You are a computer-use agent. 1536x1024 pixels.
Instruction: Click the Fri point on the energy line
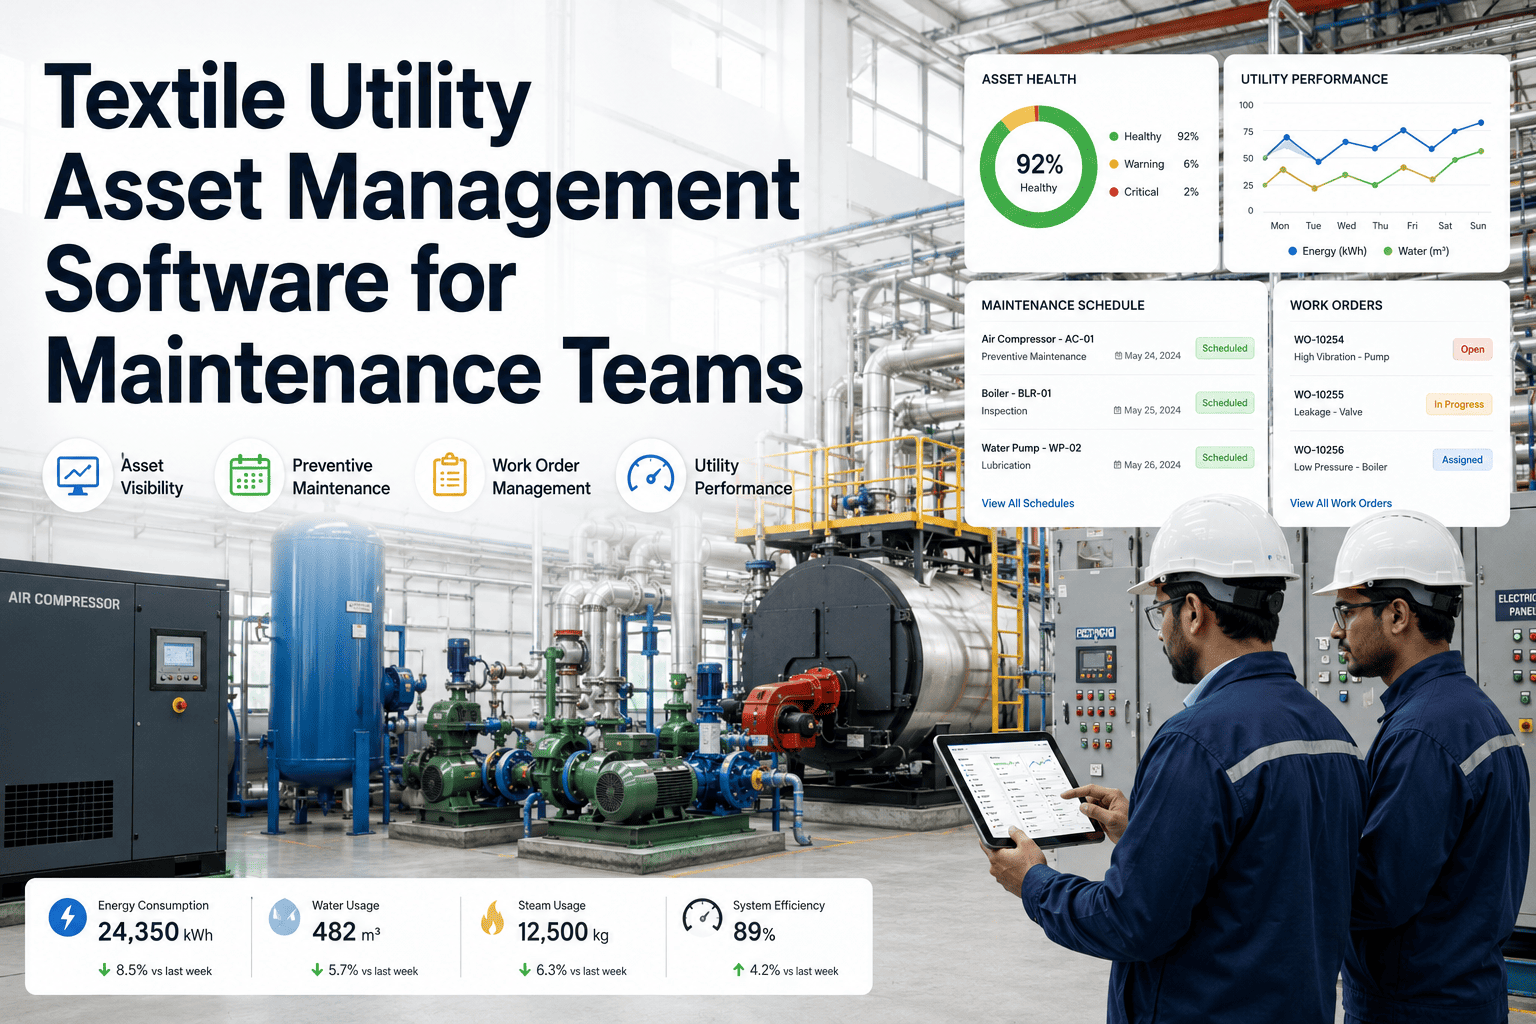[x=1404, y=130]
